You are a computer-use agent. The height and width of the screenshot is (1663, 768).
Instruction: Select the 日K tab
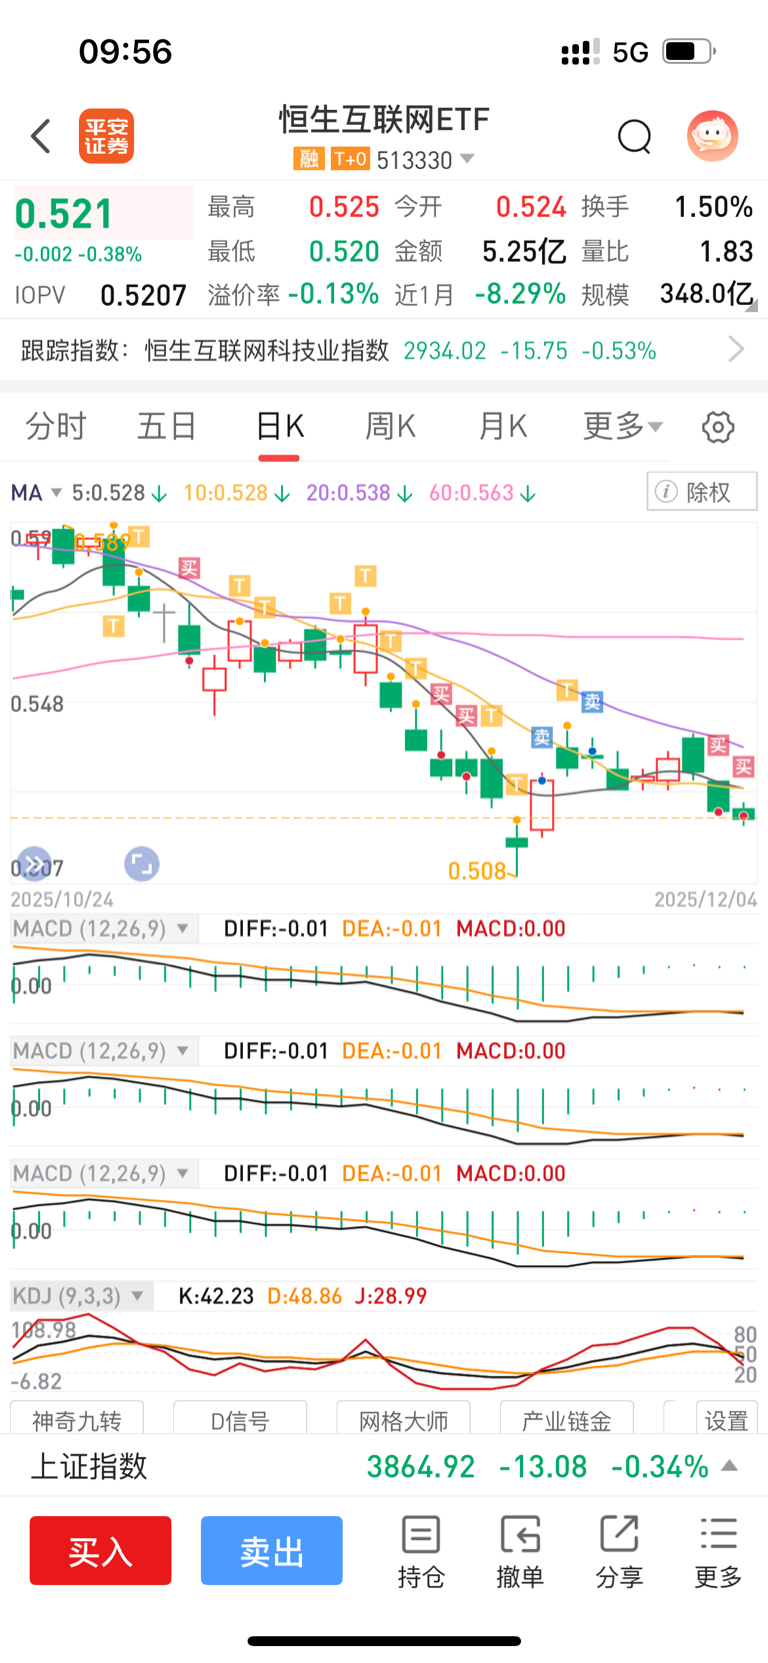279,427
